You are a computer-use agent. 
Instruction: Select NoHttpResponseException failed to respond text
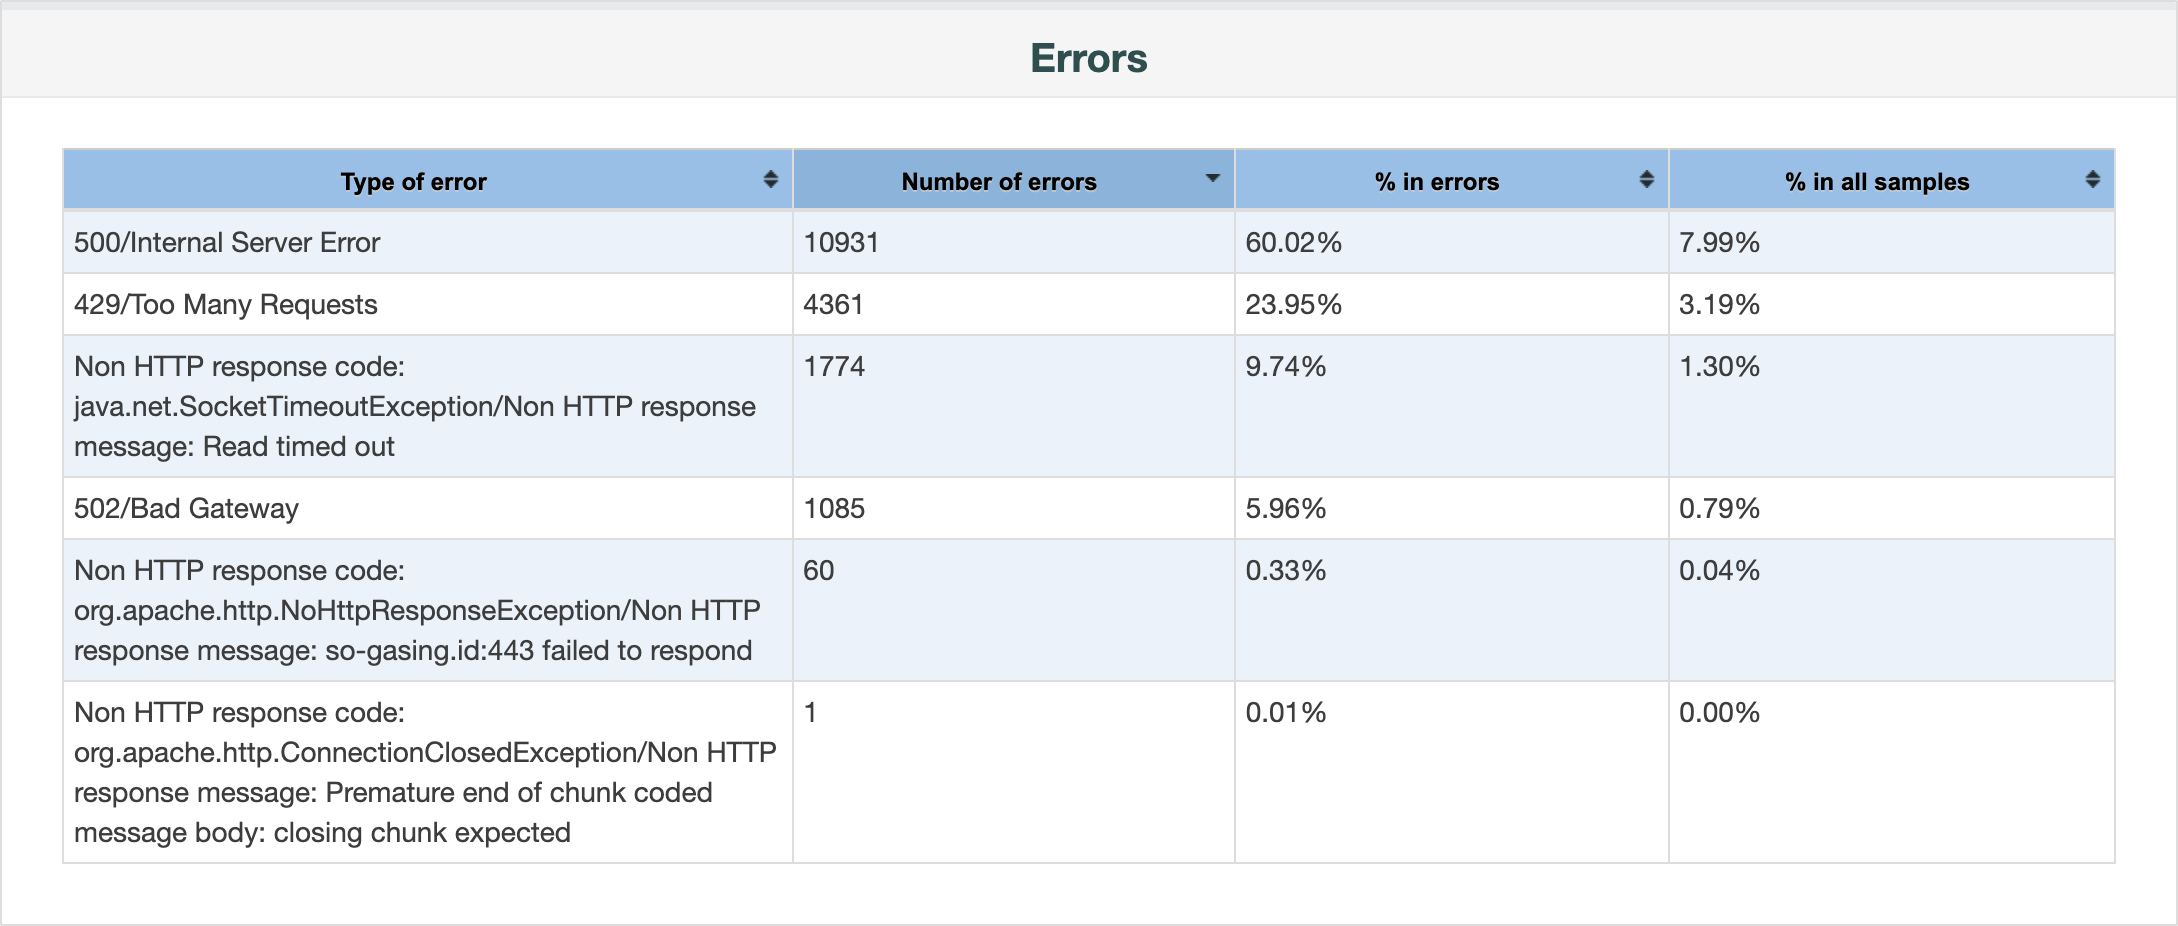tap(417, 610)
